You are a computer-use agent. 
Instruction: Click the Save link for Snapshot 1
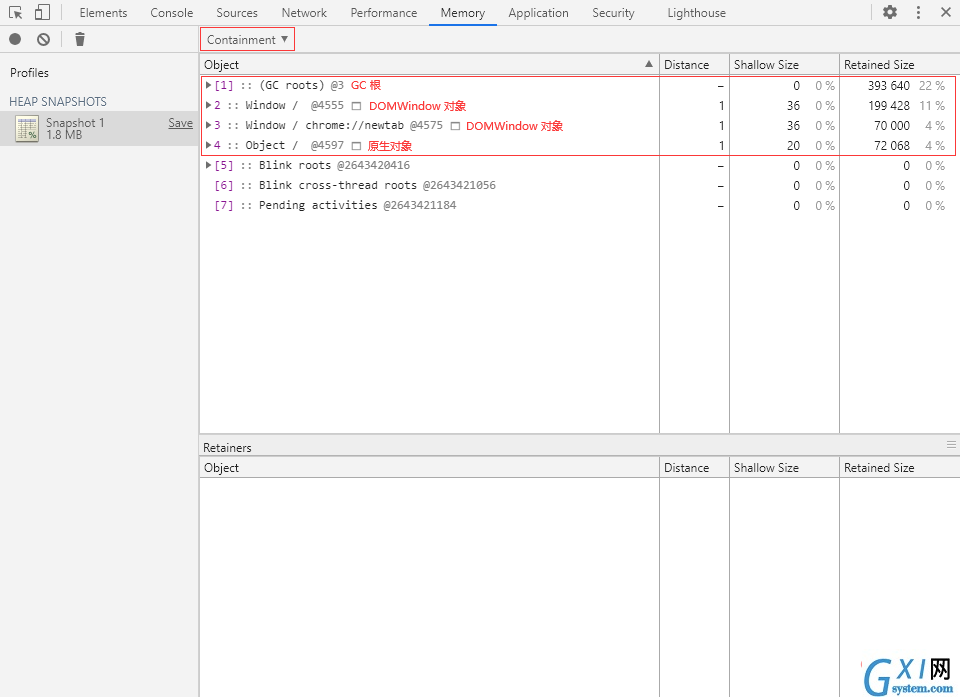coord(181,123)
